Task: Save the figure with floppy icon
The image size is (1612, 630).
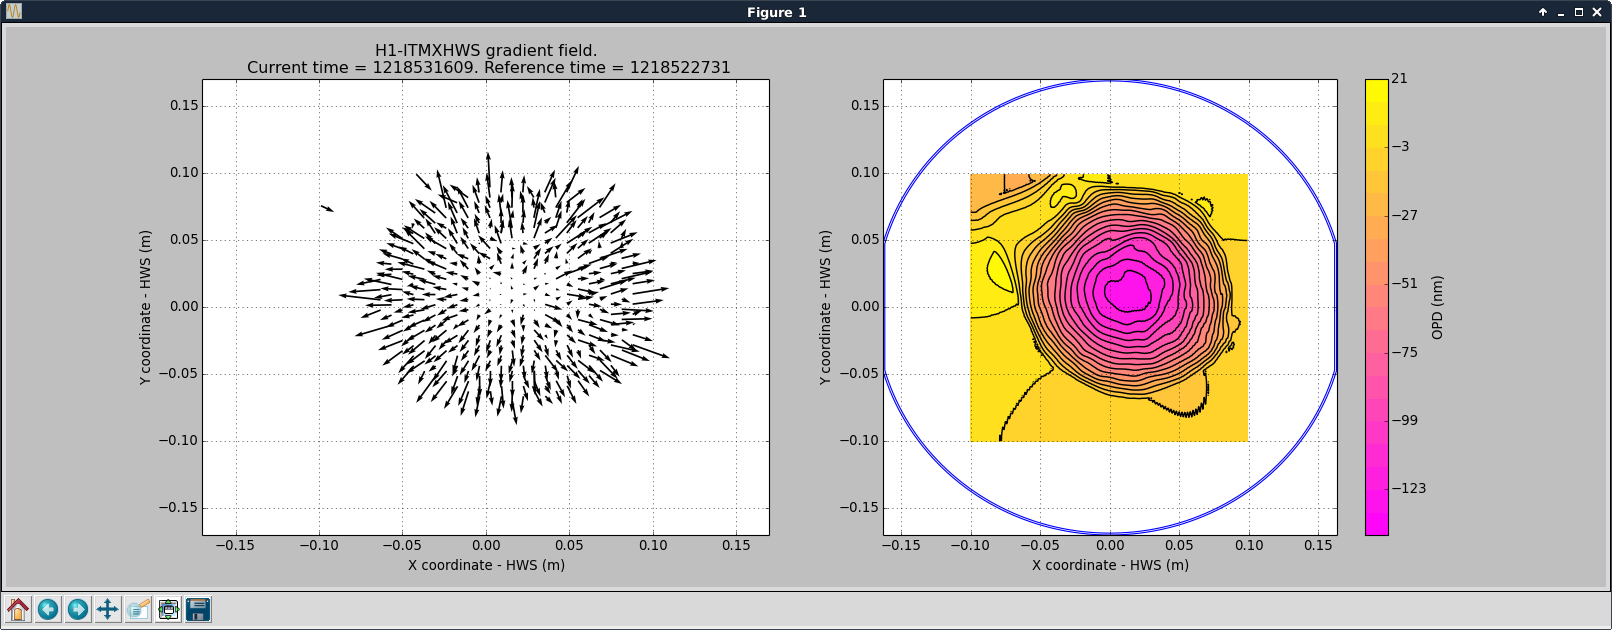Action: (198, 609)
